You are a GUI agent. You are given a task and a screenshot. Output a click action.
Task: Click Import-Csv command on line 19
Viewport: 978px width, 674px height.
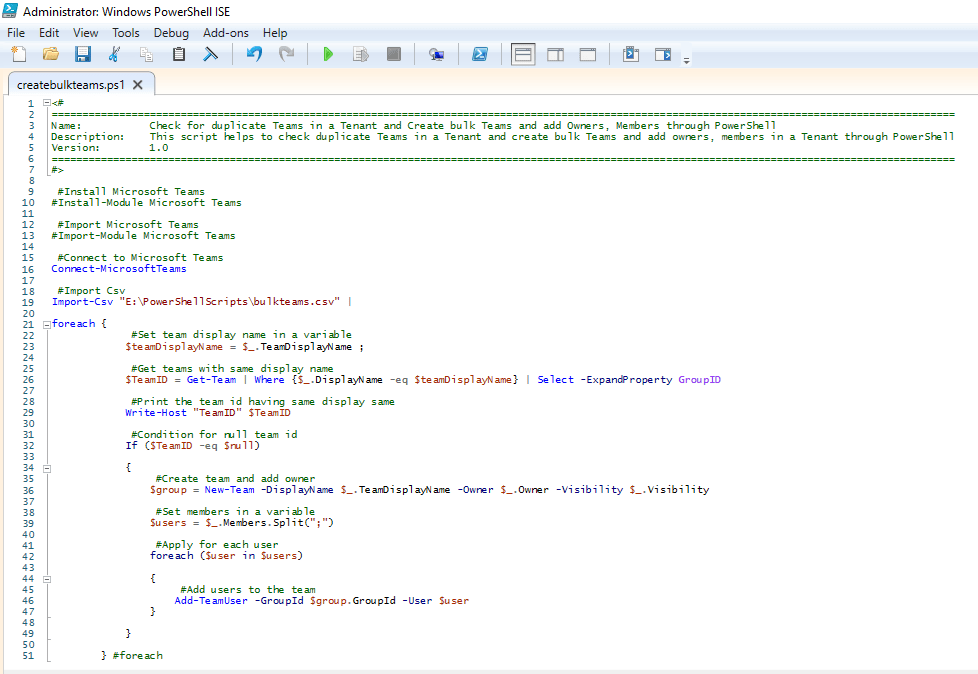click(x=82, y=302)
